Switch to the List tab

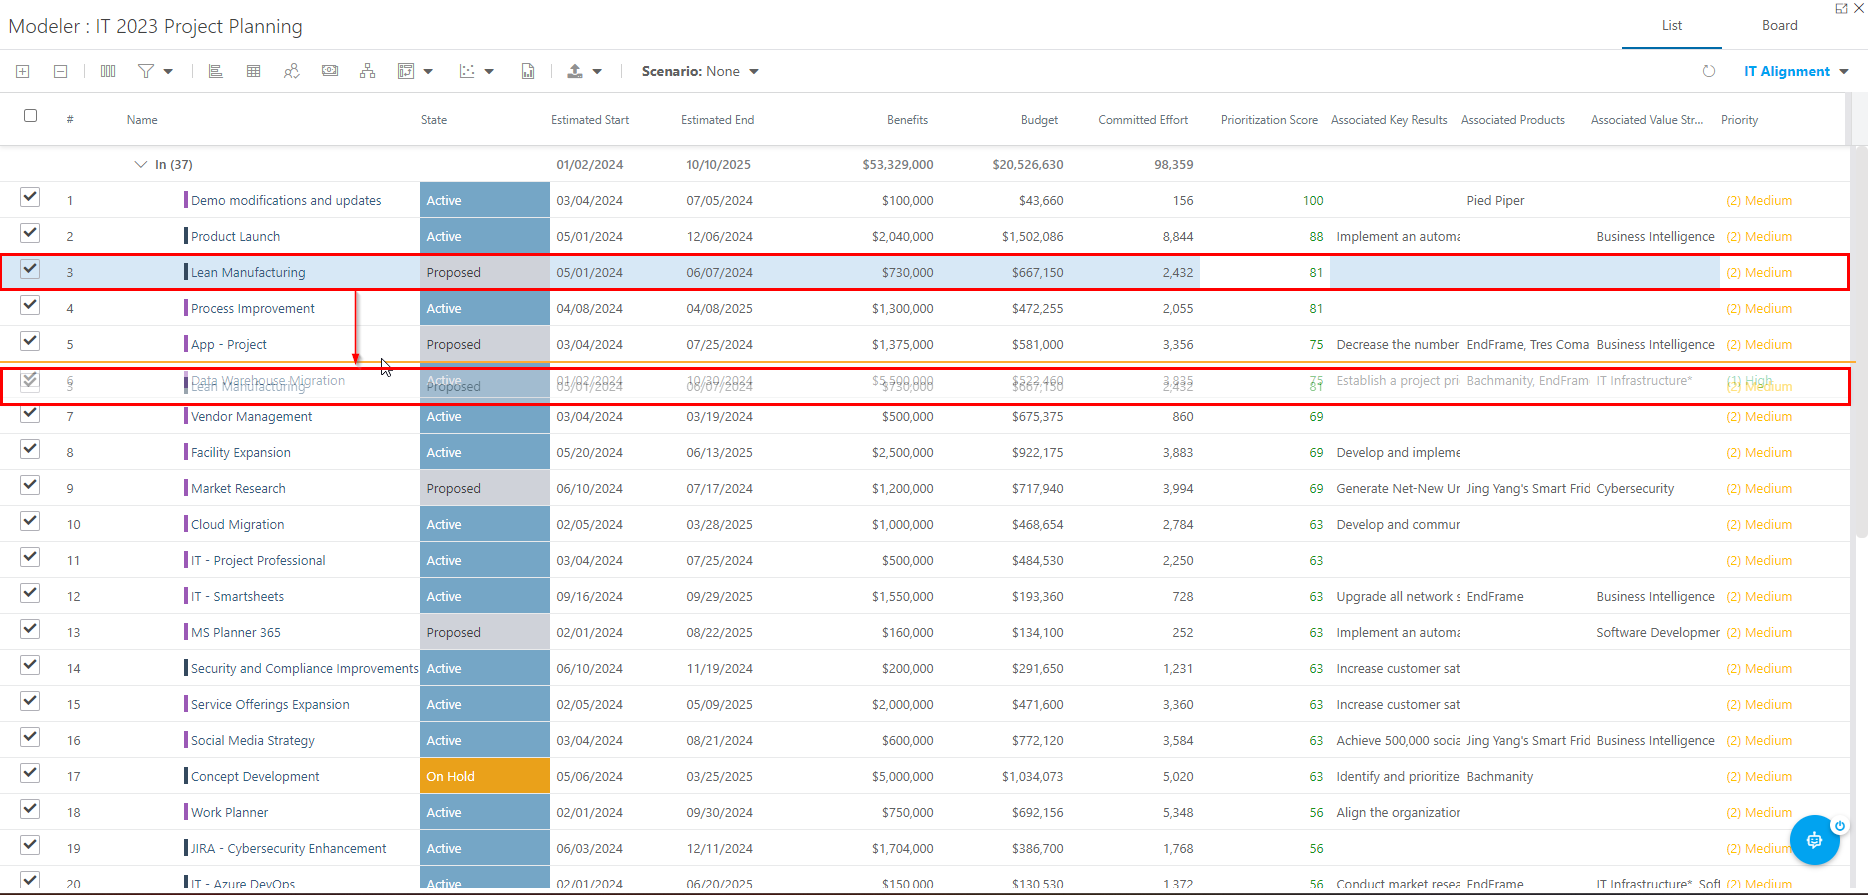(x=1672, y=25)
